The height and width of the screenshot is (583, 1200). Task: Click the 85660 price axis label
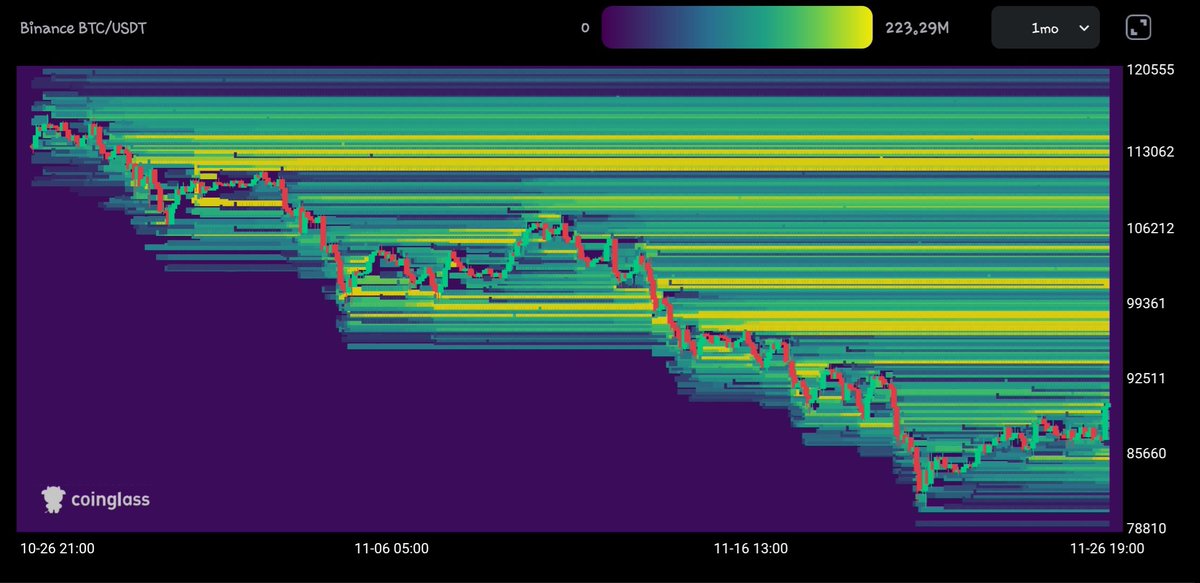tap(1146, 453)
